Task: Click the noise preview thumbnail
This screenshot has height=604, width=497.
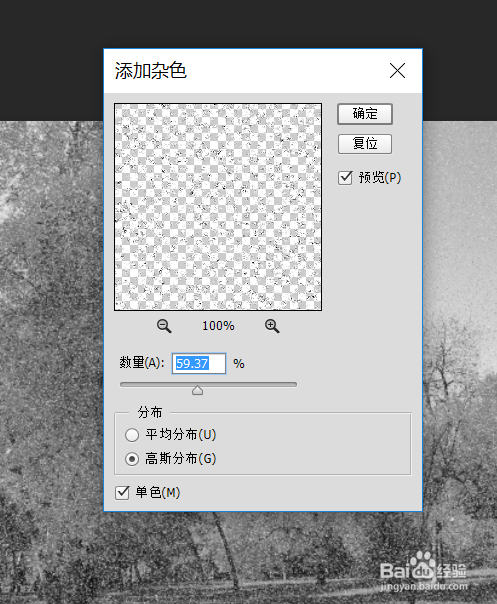Action: coord(218,207)
